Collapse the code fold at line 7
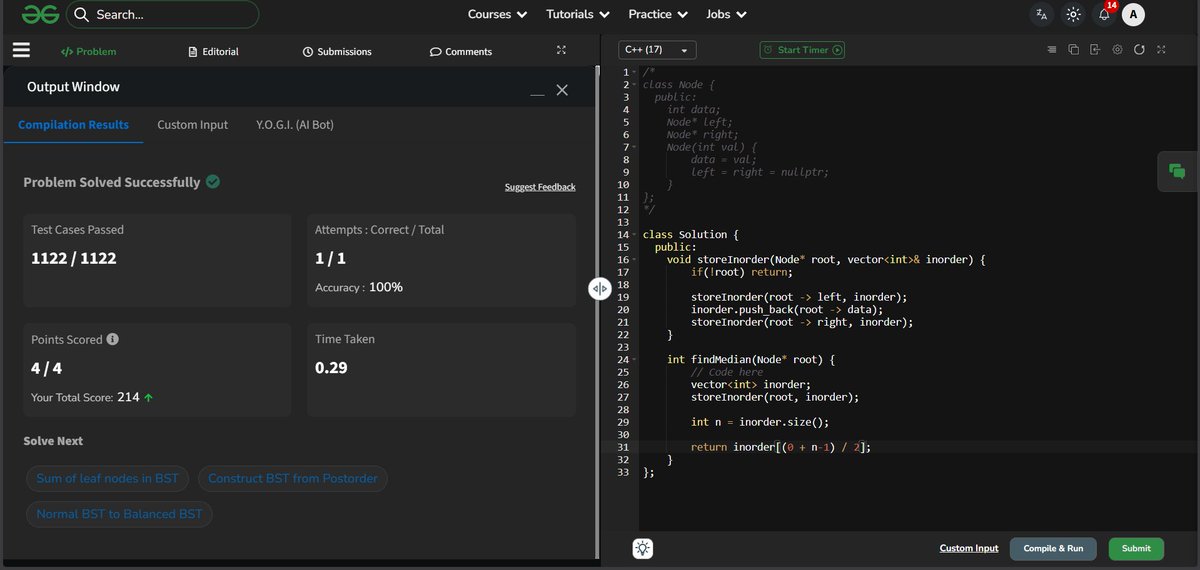The width and height of the screenshot is (1200, 570). click(x=635, y=148)
